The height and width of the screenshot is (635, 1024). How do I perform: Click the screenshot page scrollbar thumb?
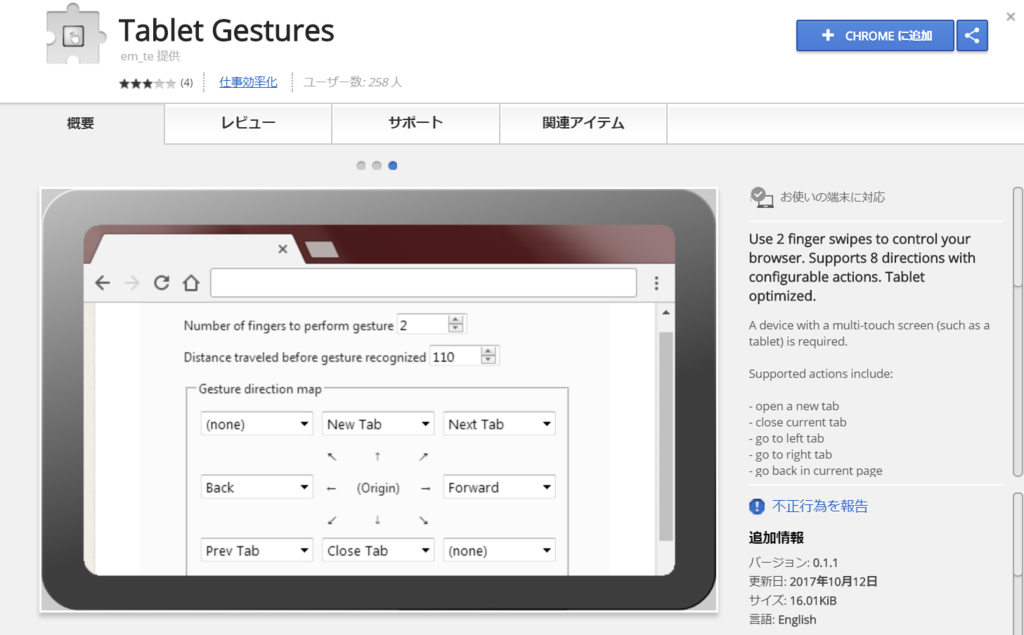tap(665, 436)
